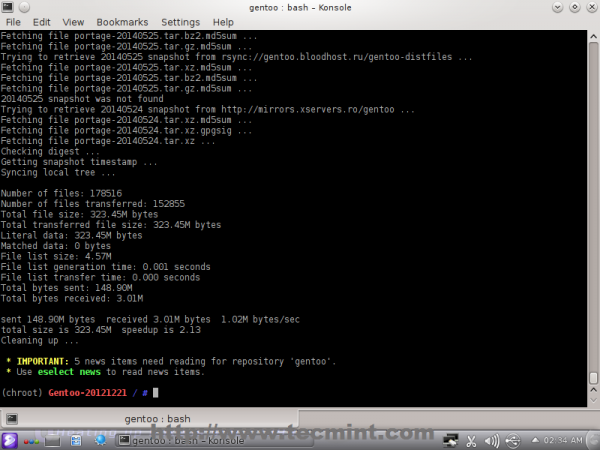Screen dimensions: 600x450
Task: Click the secondary up arrow near scrollbar bottom
Action: point(593,390)
